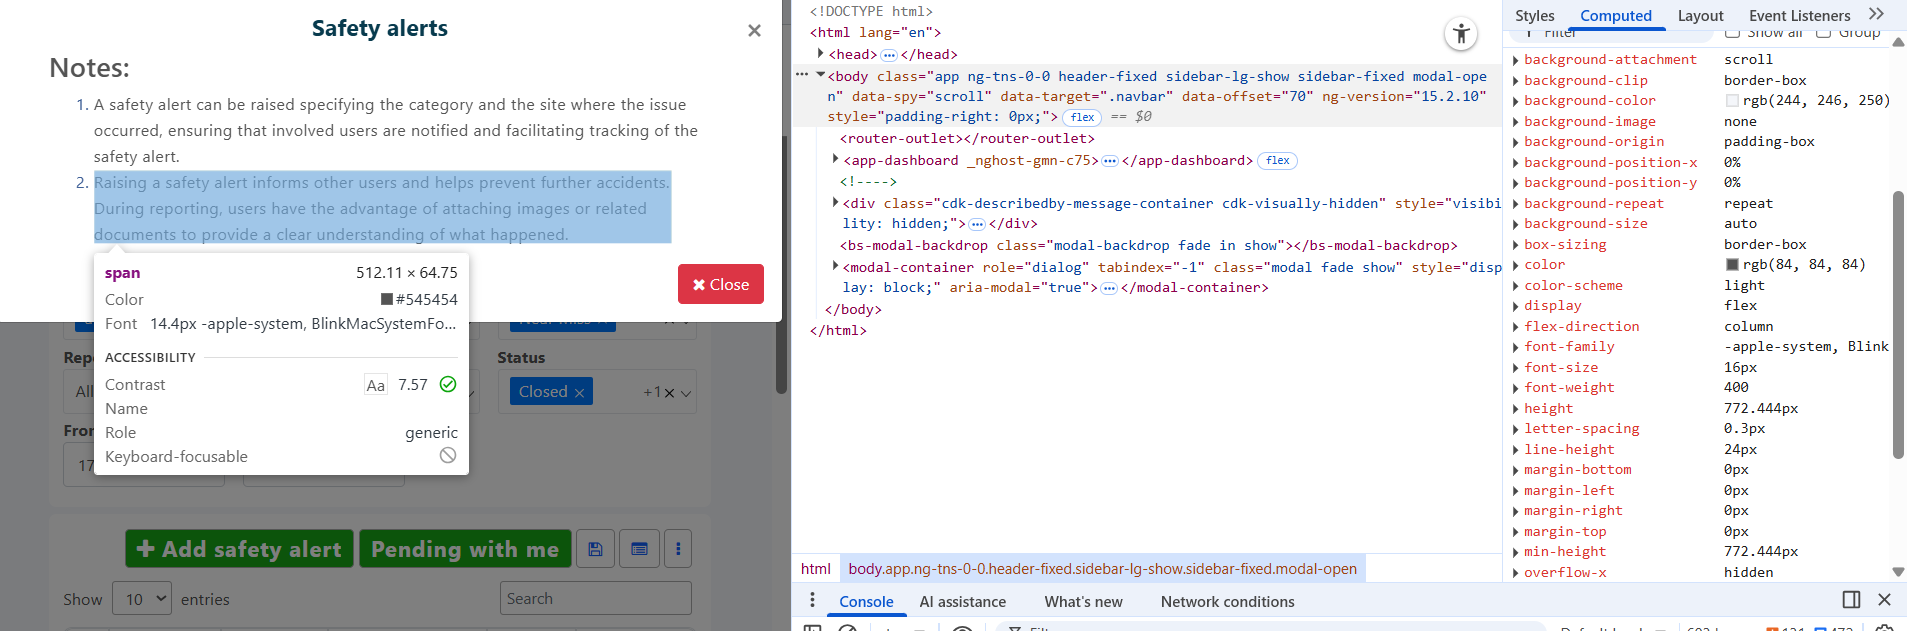Viewport: 1907px width, 631px height.
Task: Open the entries count dropdown showing 10
Action: pos(142,599)
